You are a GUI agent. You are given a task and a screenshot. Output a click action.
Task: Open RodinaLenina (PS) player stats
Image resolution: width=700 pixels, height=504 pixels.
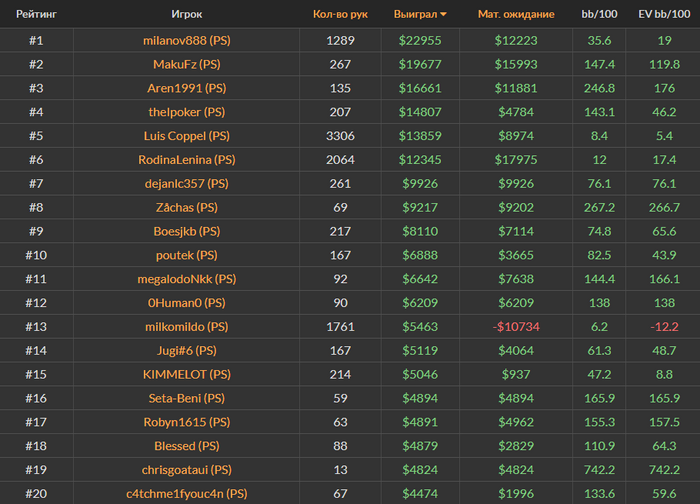click(x=187, y=160)
